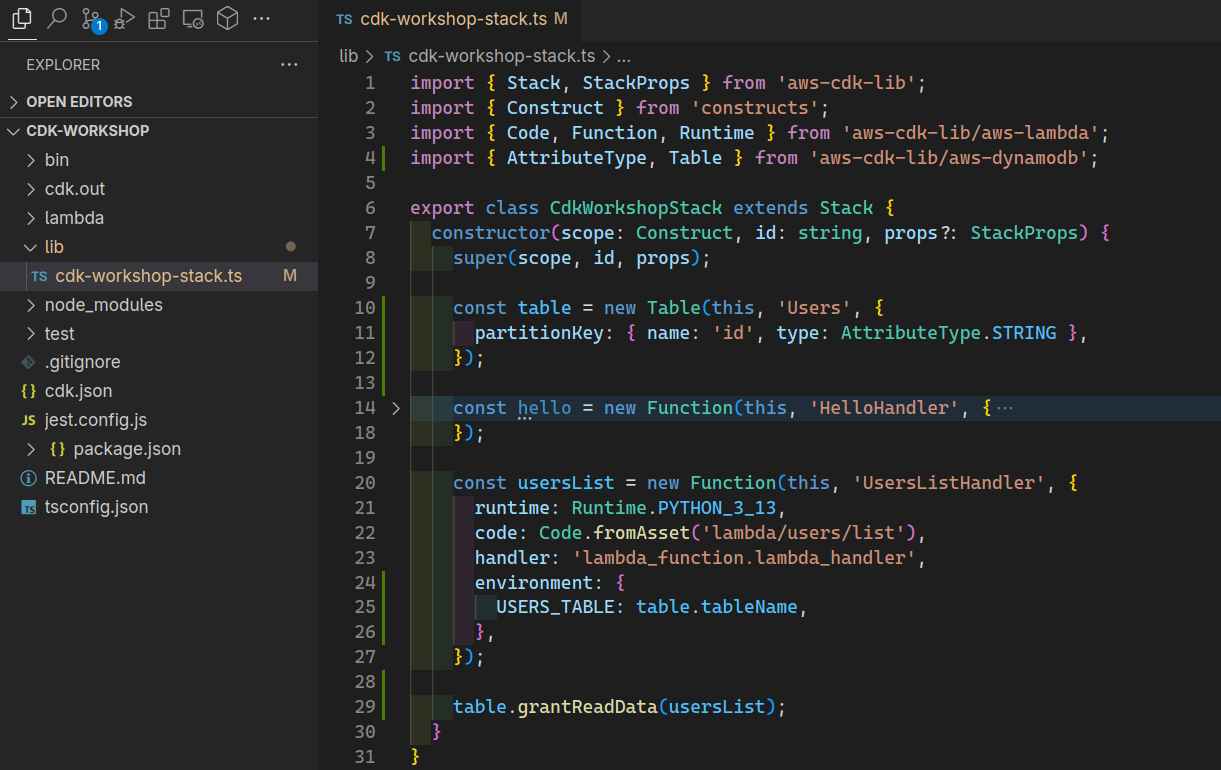Open Explorer panel more actions ellipsis

(289, 65)
